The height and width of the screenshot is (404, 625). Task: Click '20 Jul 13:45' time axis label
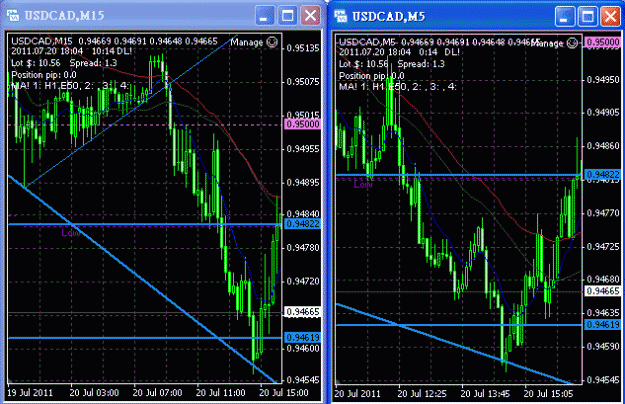point(485,394)
